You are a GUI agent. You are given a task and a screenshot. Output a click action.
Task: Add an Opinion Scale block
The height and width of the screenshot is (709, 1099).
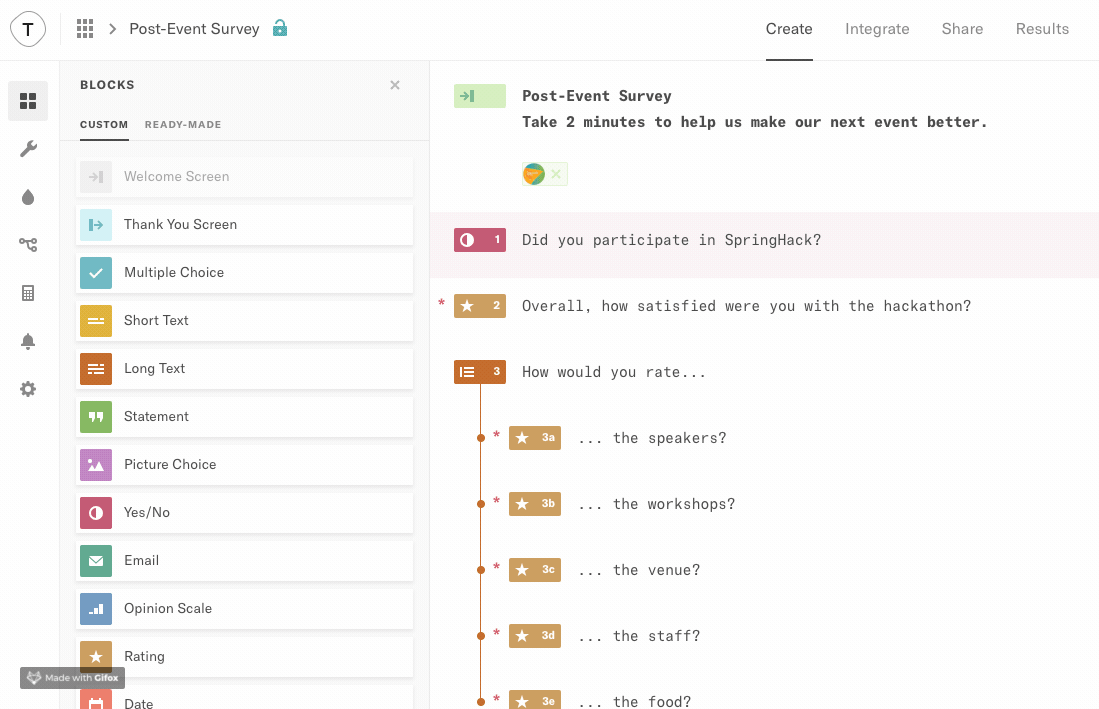click(245, 609)
